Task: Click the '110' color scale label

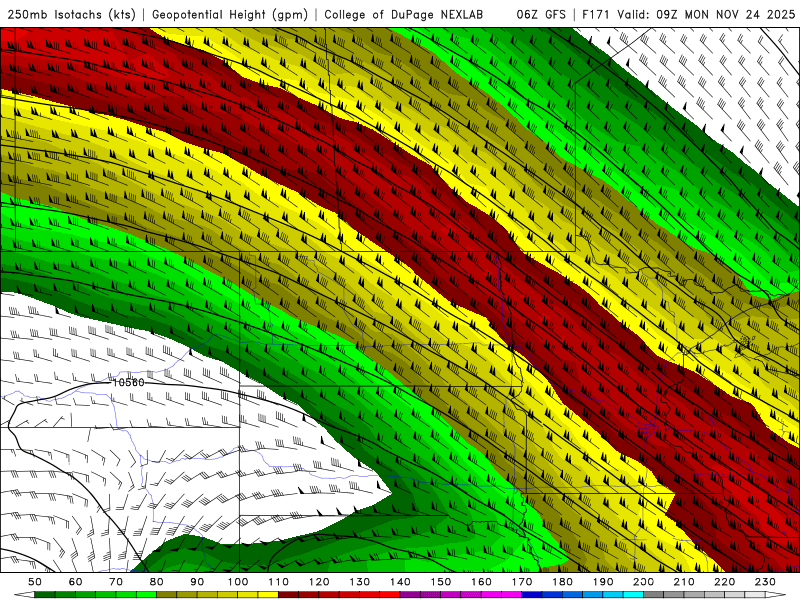Action: tap(279, 582)
